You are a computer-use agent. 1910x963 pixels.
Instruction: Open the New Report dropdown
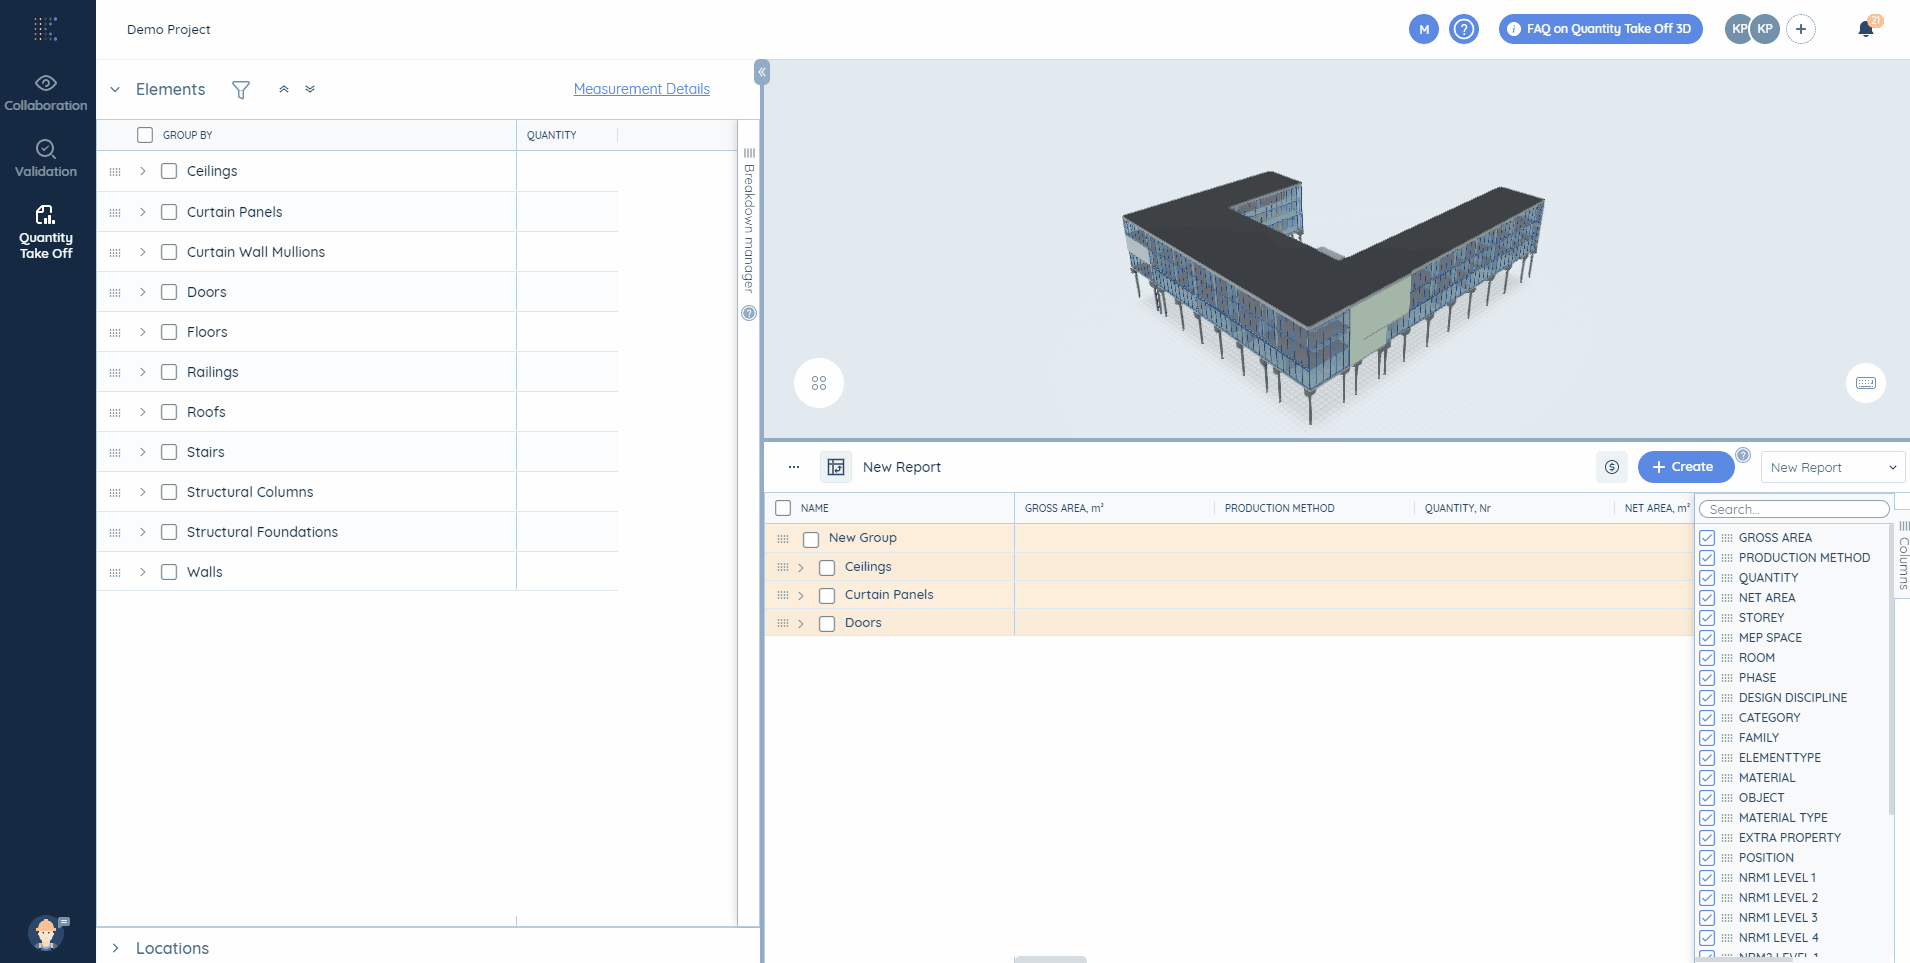(x=1832, y=467)
